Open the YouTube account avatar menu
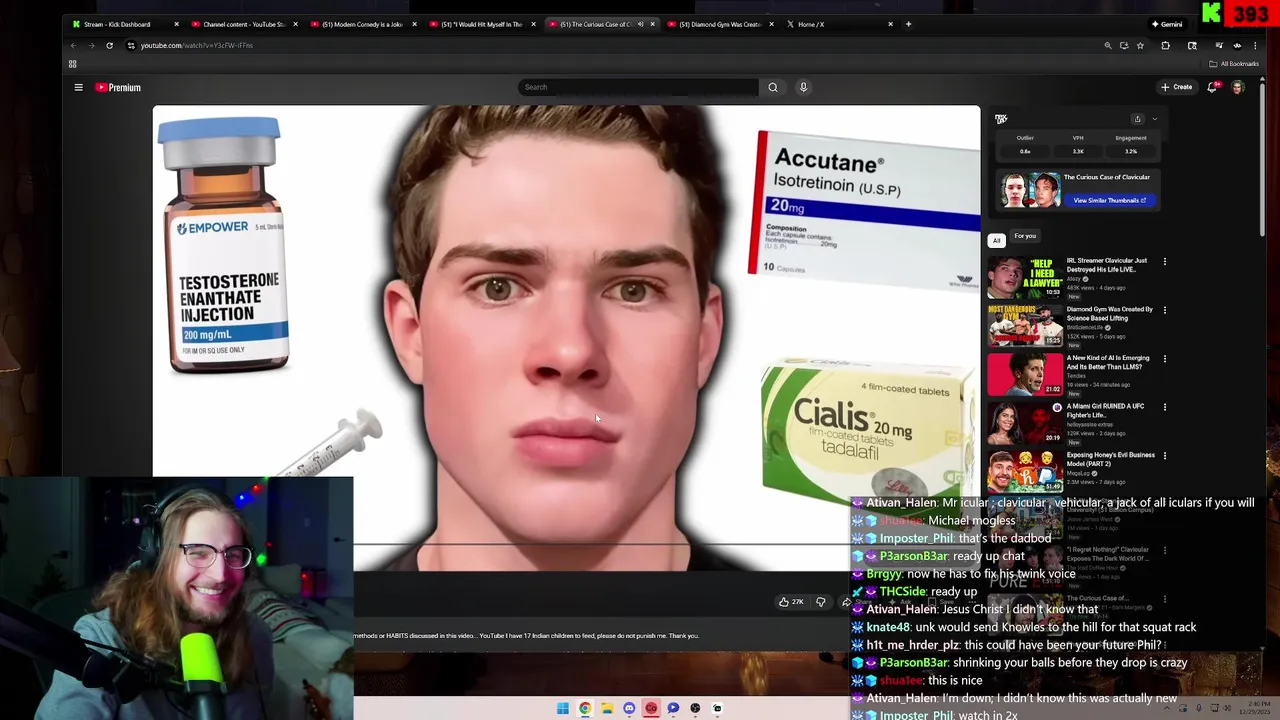This screenshot has width=1280, height=720. click(x=1237, y=87)
